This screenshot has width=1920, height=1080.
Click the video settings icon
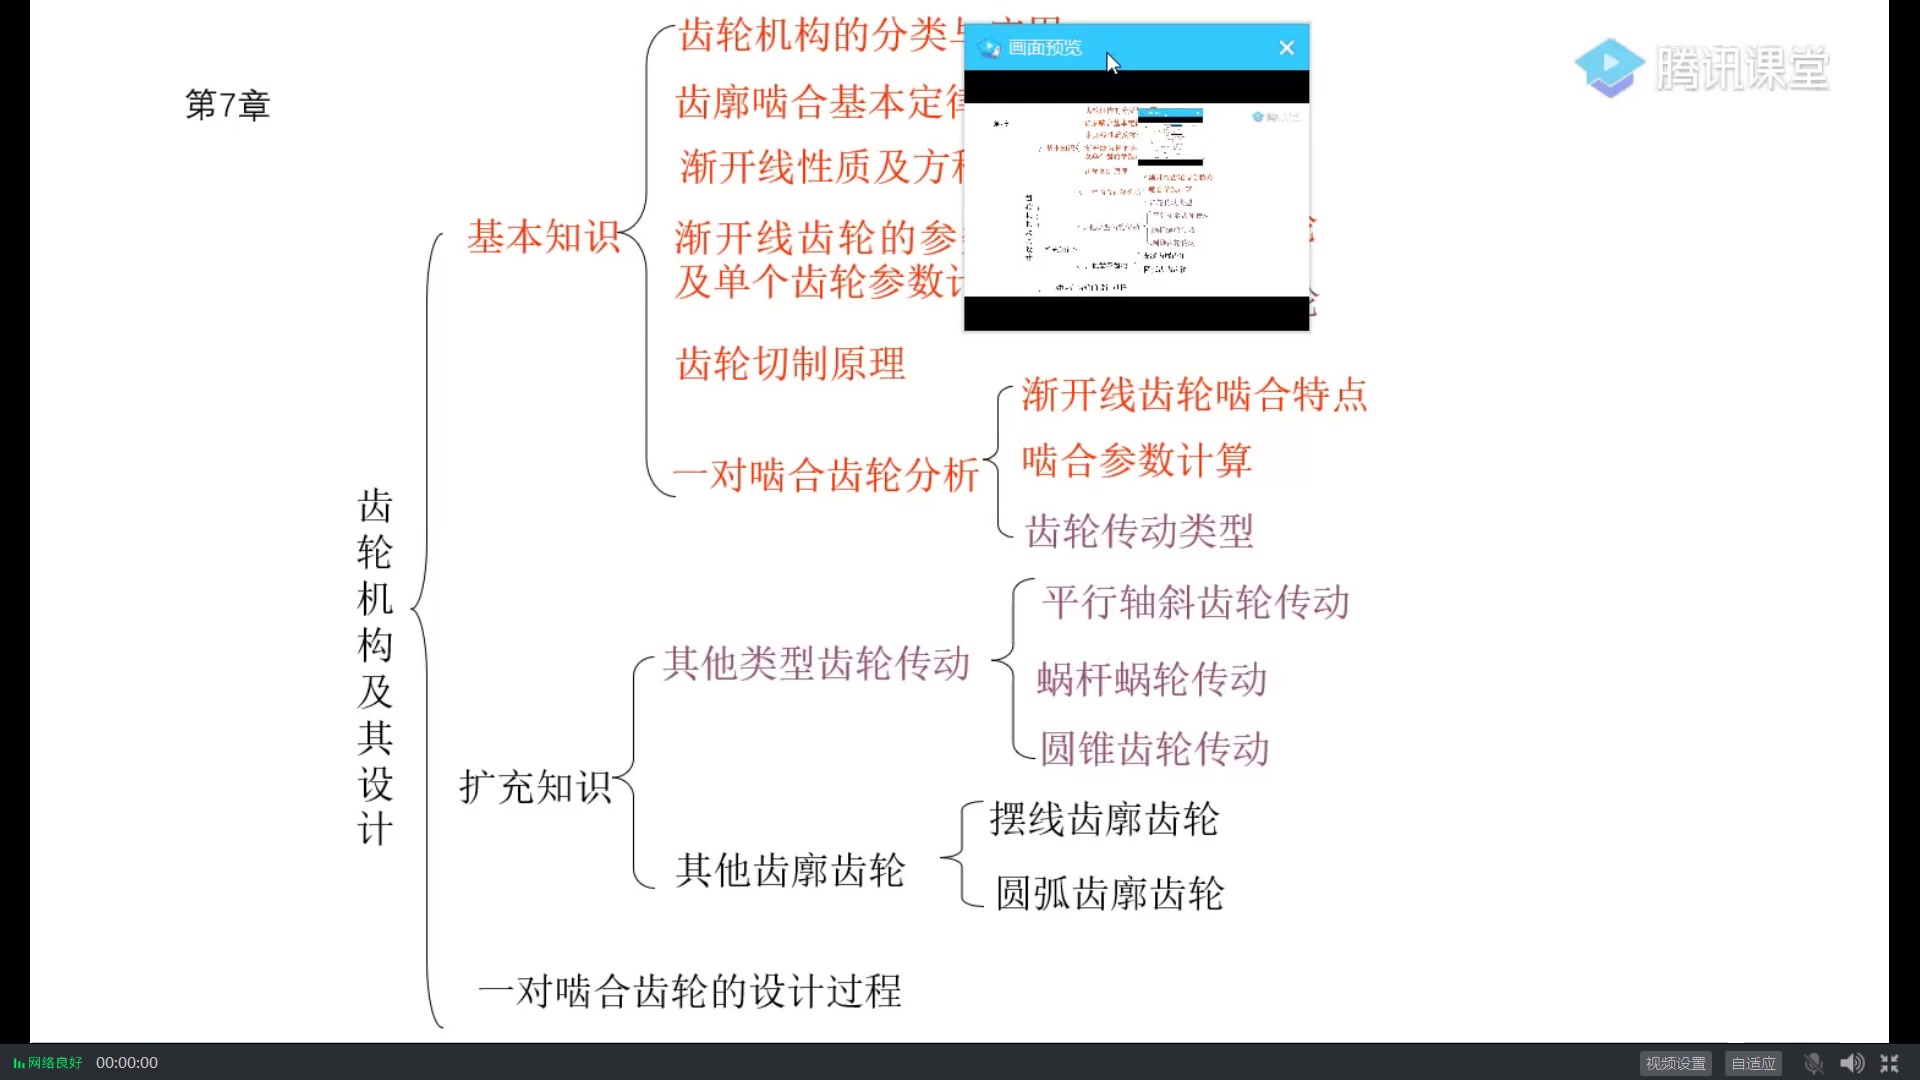point(1673,1062)
